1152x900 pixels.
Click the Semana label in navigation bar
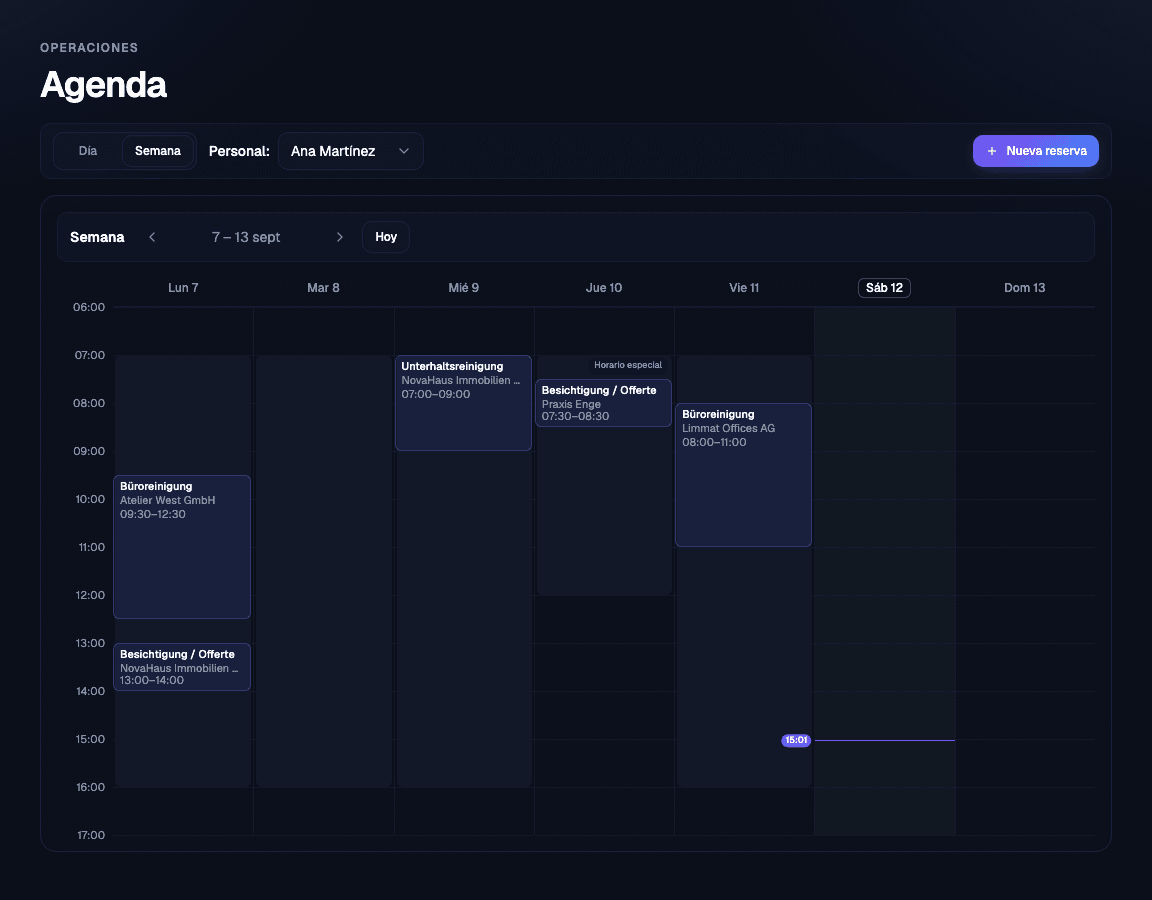[x=97, y=237]
